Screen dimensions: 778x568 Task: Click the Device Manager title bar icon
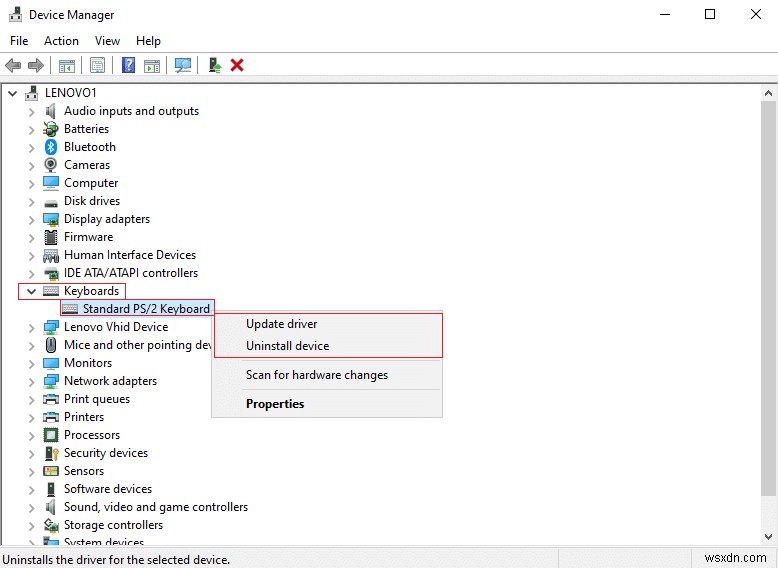click(x=15, y=14)
